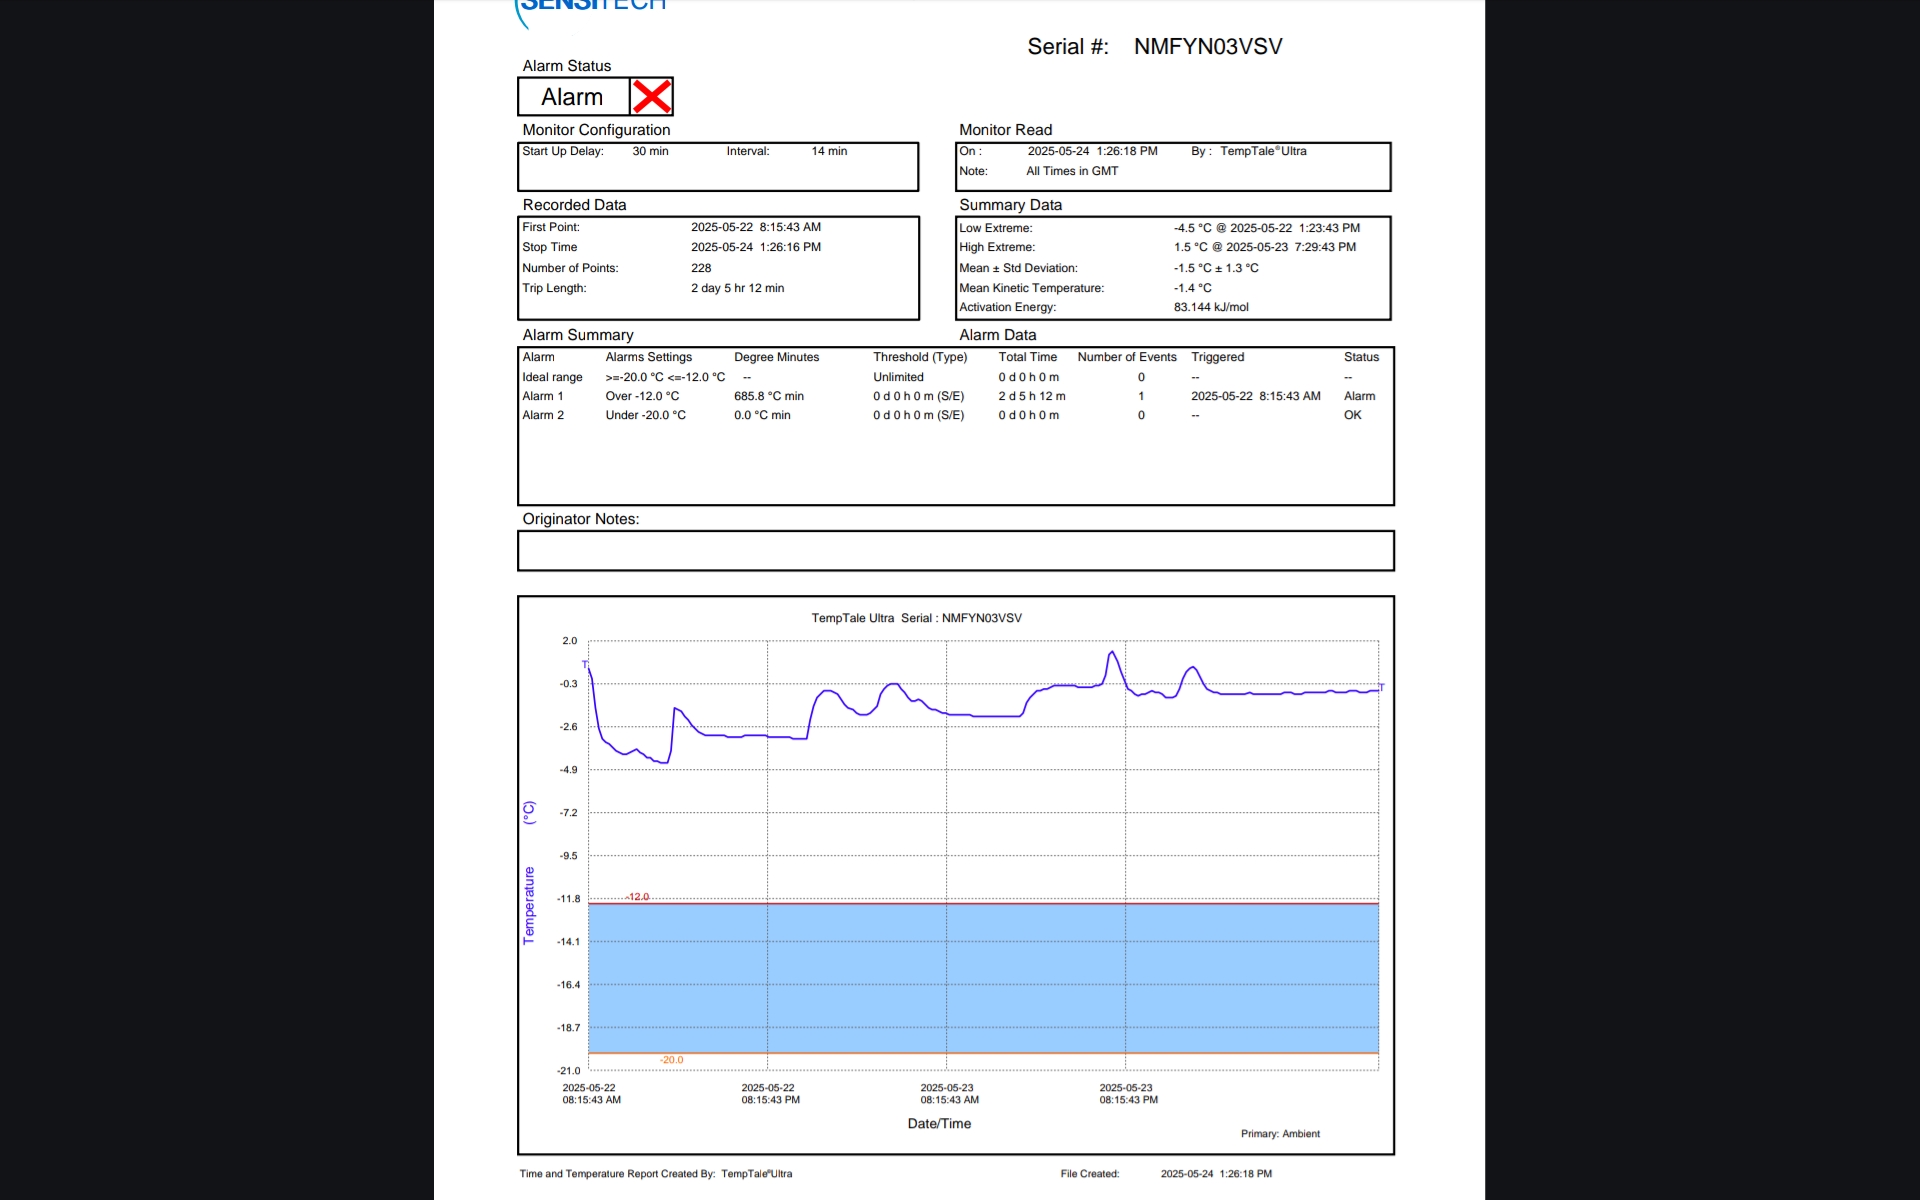The image size is (1920, 1200).
Task: Click the red X alarm status icon
Action: coord(651,97)
